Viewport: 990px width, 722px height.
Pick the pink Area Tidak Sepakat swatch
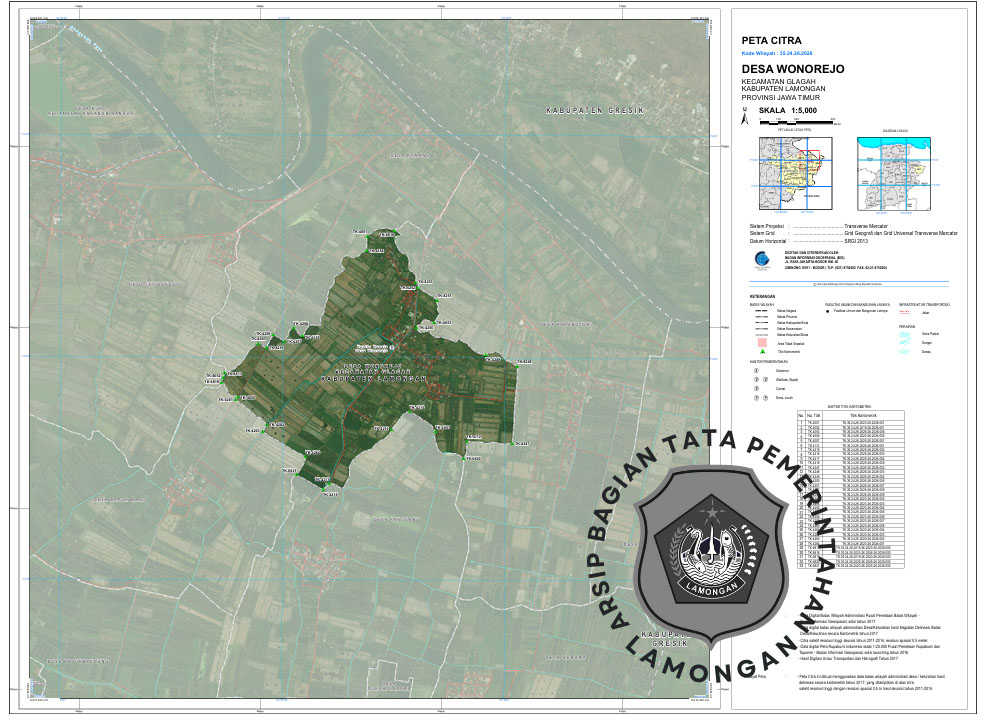tap(762, 342)
